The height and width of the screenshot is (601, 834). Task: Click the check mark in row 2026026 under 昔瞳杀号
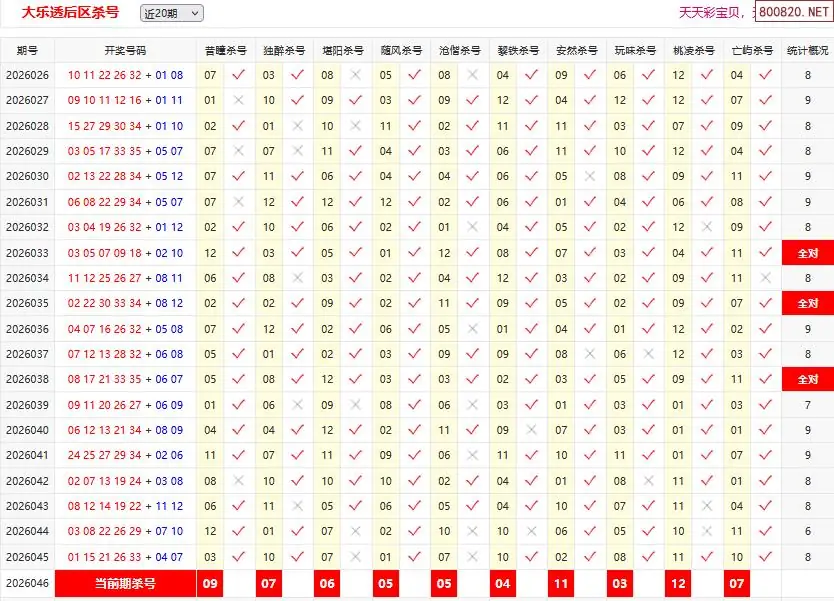click(238, 75)
